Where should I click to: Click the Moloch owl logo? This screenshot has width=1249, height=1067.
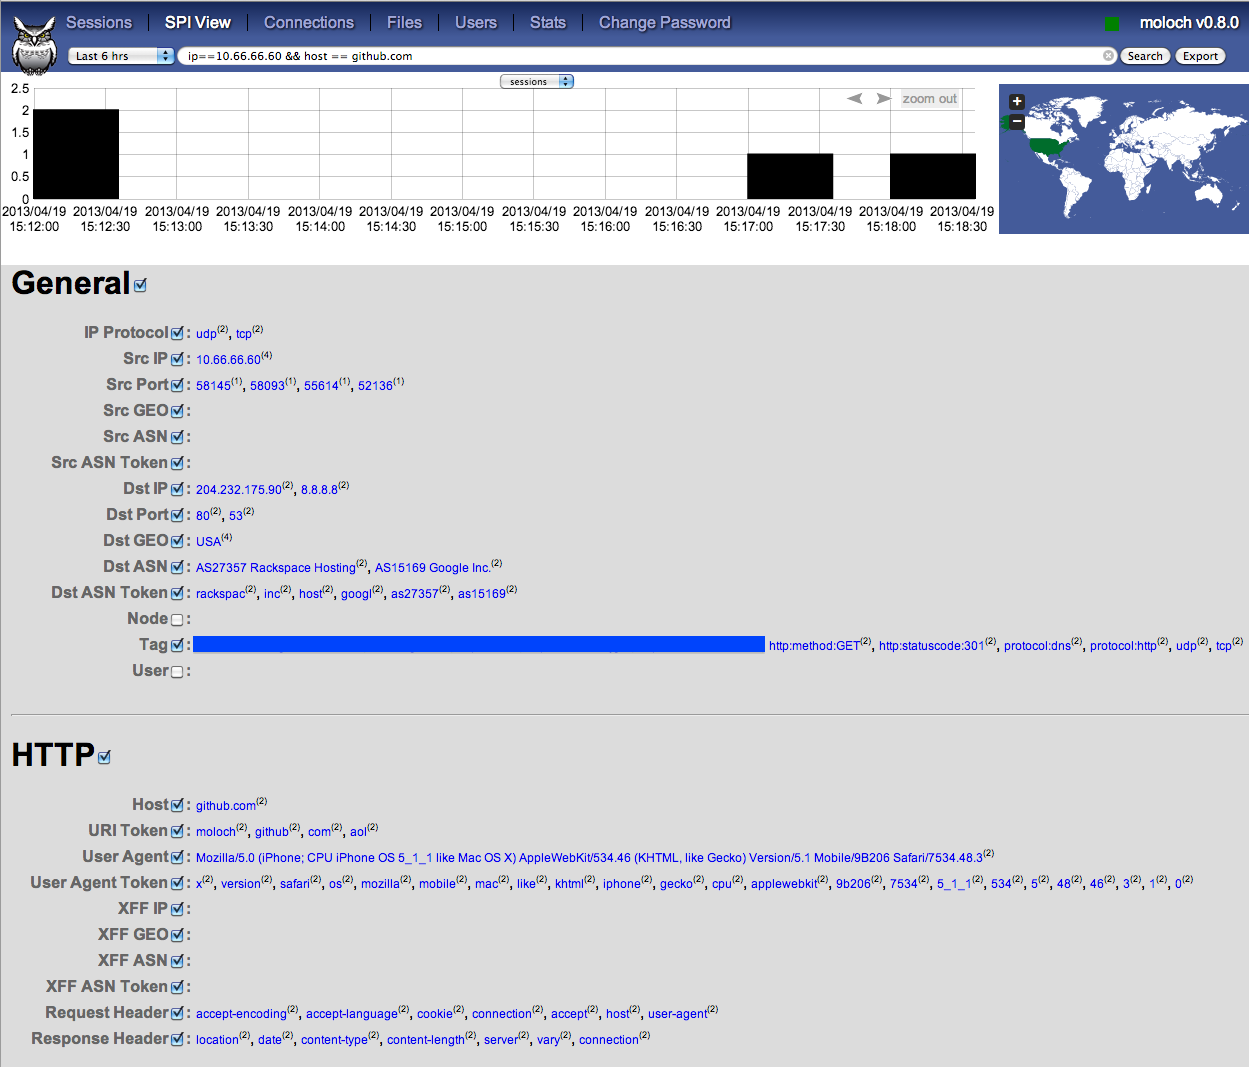35,46
